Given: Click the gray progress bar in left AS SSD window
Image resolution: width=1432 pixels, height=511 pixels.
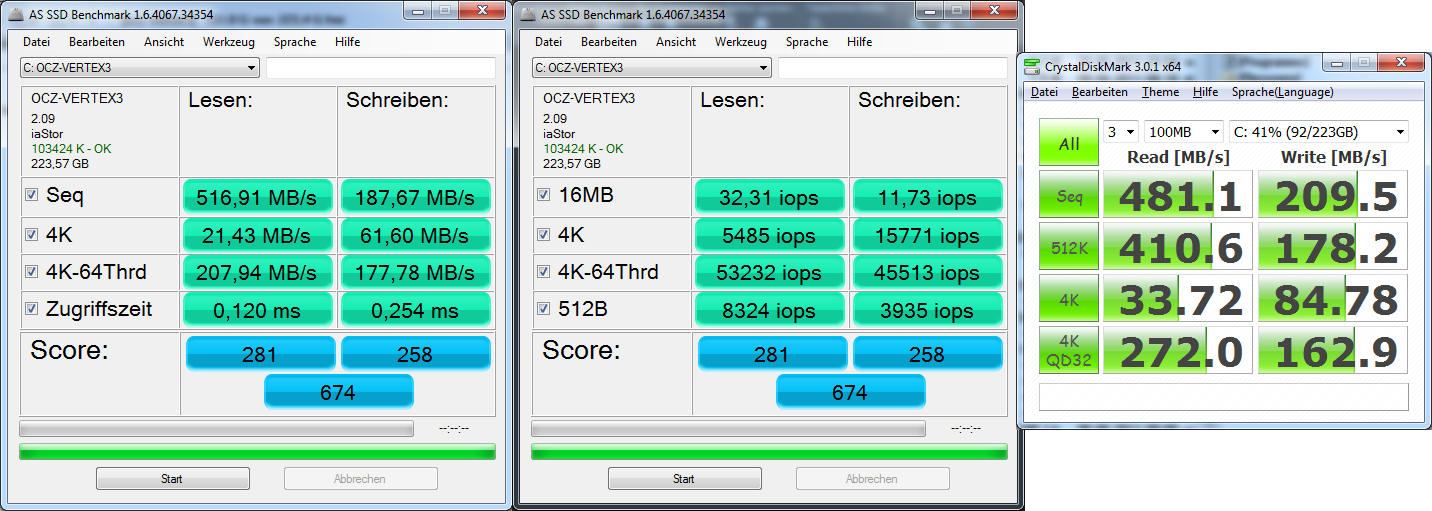Looking at the screenshot, I should pos(216,429).
